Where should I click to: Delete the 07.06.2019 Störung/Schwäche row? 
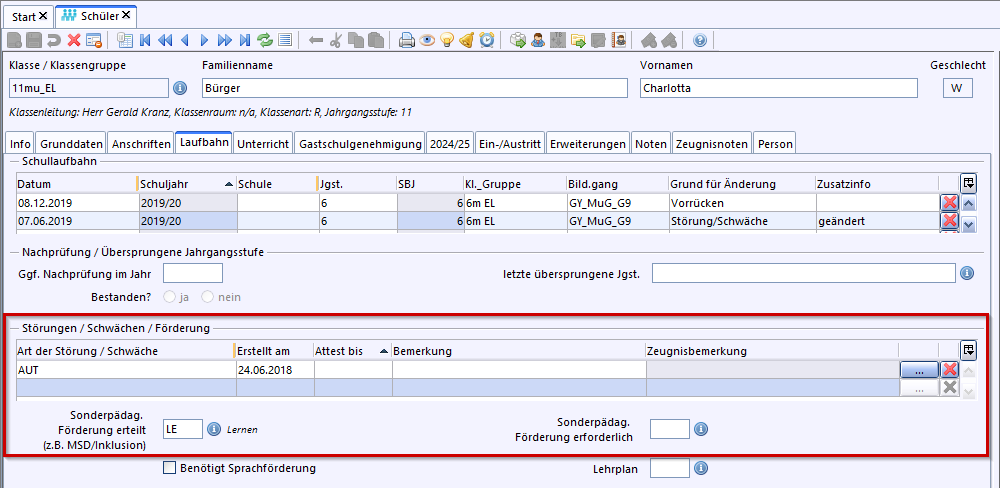pyautogui.click(x=950, y=221)
